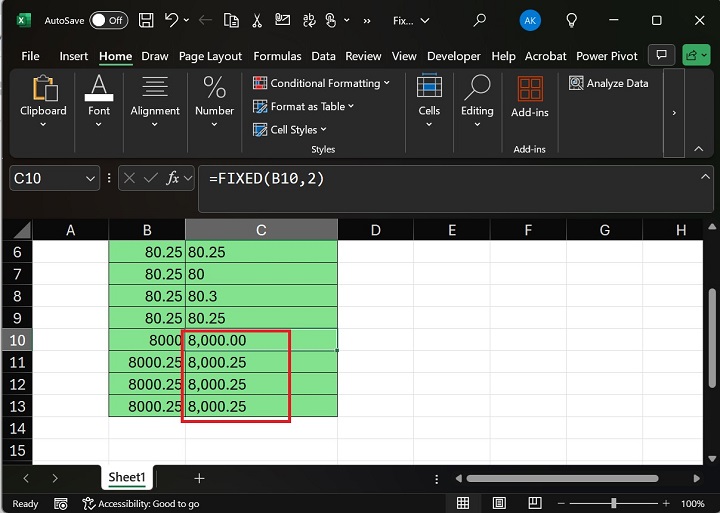Click the Analyze Data button
The width and height of the screenshot is (720, 513).
[x=609, y=83]
